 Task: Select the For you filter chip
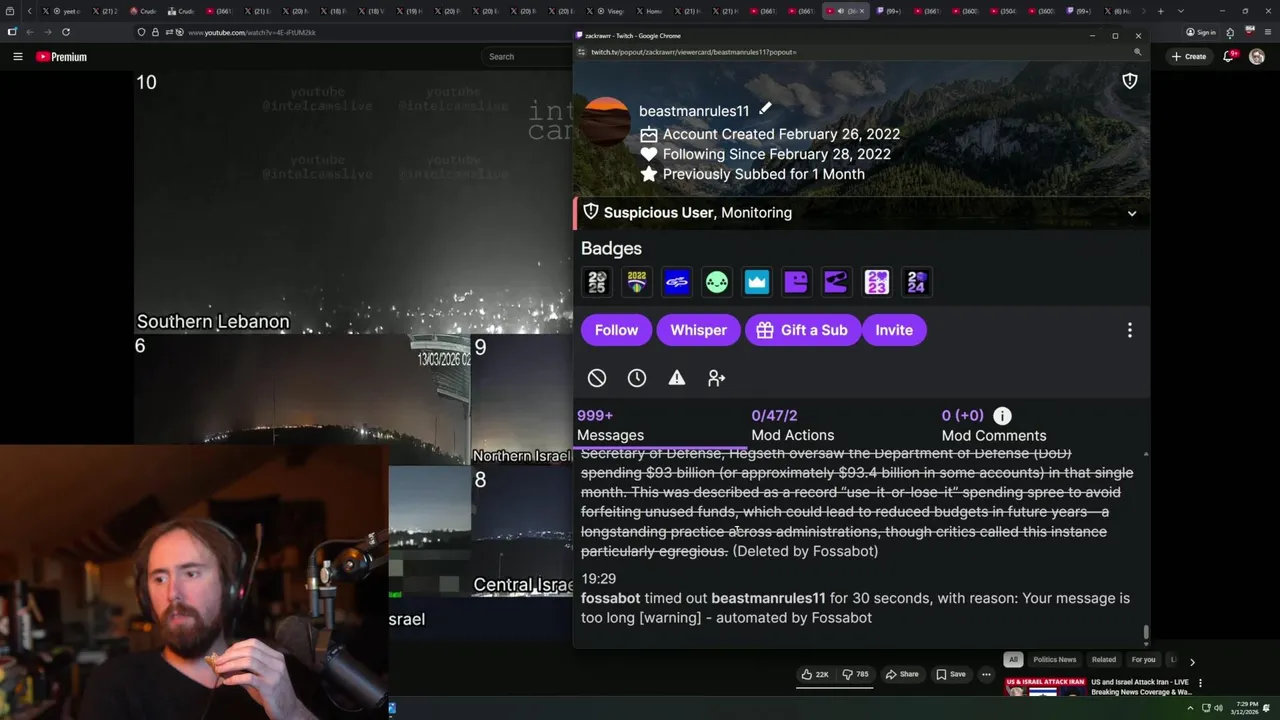pyautogui.click(x=1143, y=660)
